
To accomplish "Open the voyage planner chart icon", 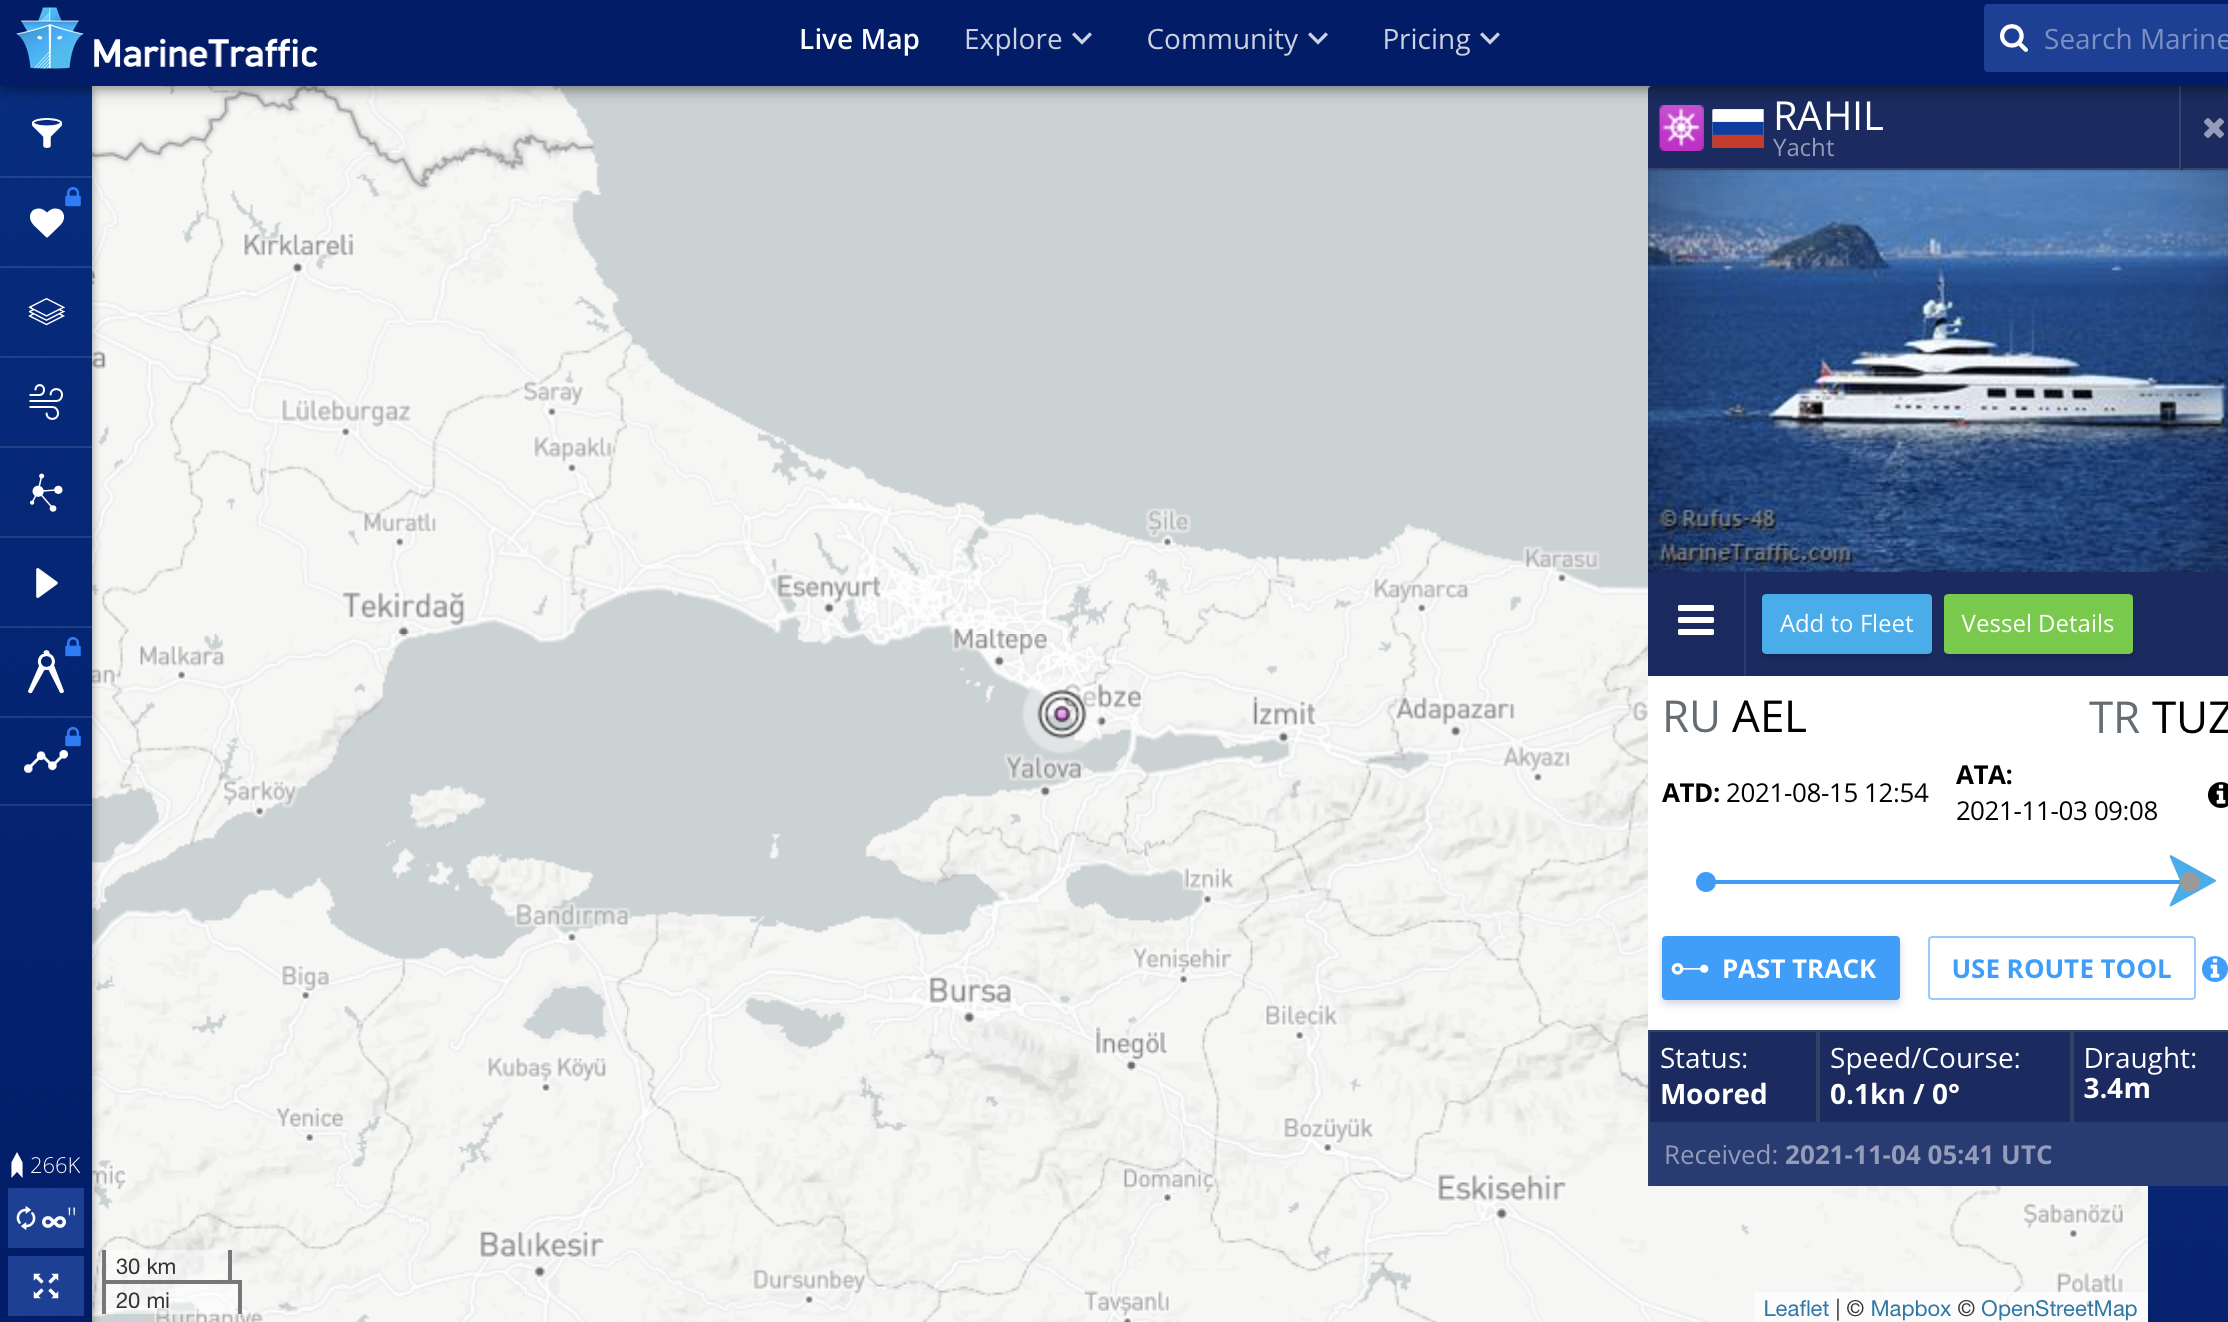I will pyautogui.click(x=46, y=761).
